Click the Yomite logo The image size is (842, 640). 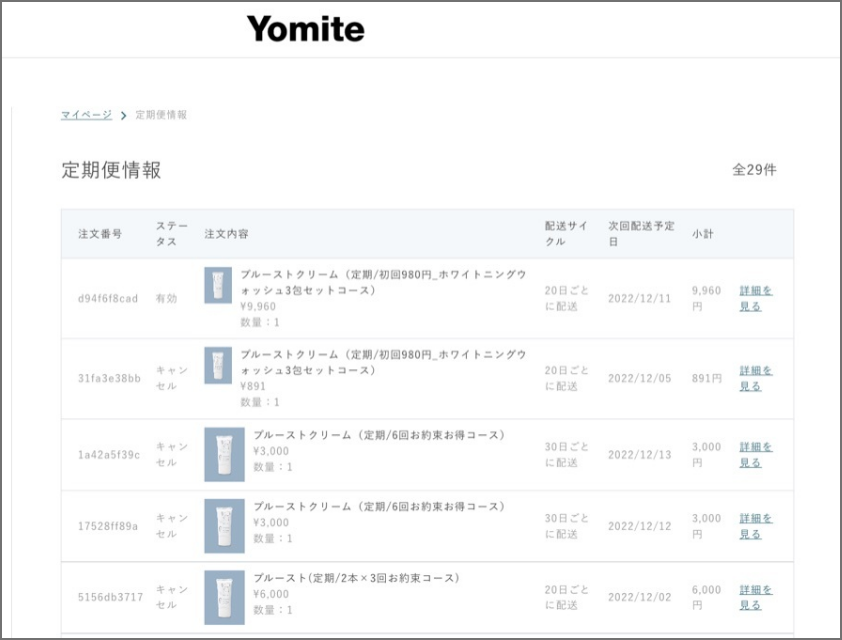point(306,29)
